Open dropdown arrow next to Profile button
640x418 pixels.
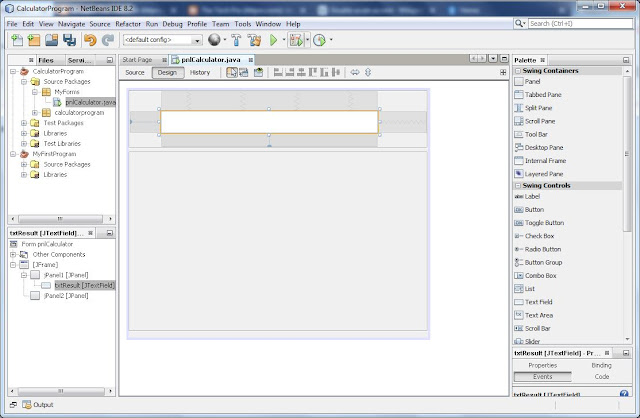331,40
